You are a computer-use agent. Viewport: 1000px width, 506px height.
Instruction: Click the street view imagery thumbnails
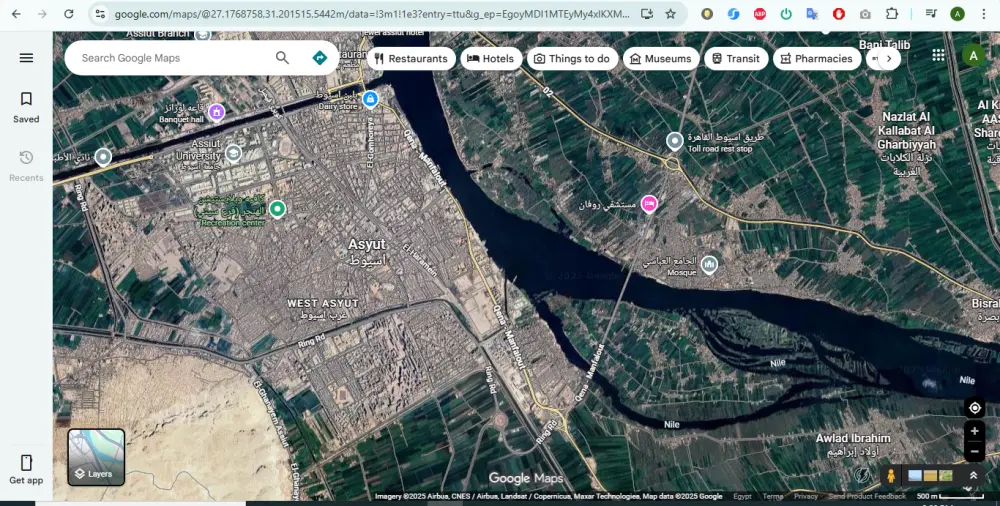pyautogui.click(x=930, y=475)
